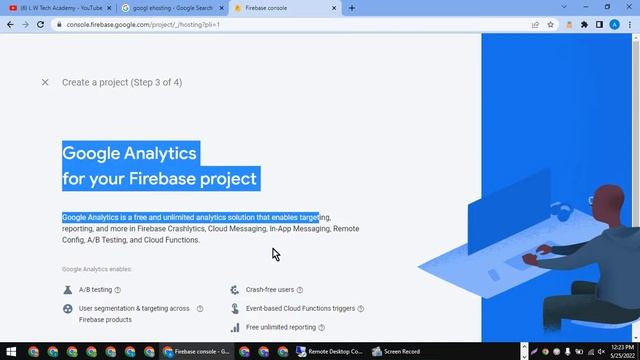The height and width of the screenshot is (360, 640).
Task: Toggle the Chrome side panel
Action: (x=599, y=25)
